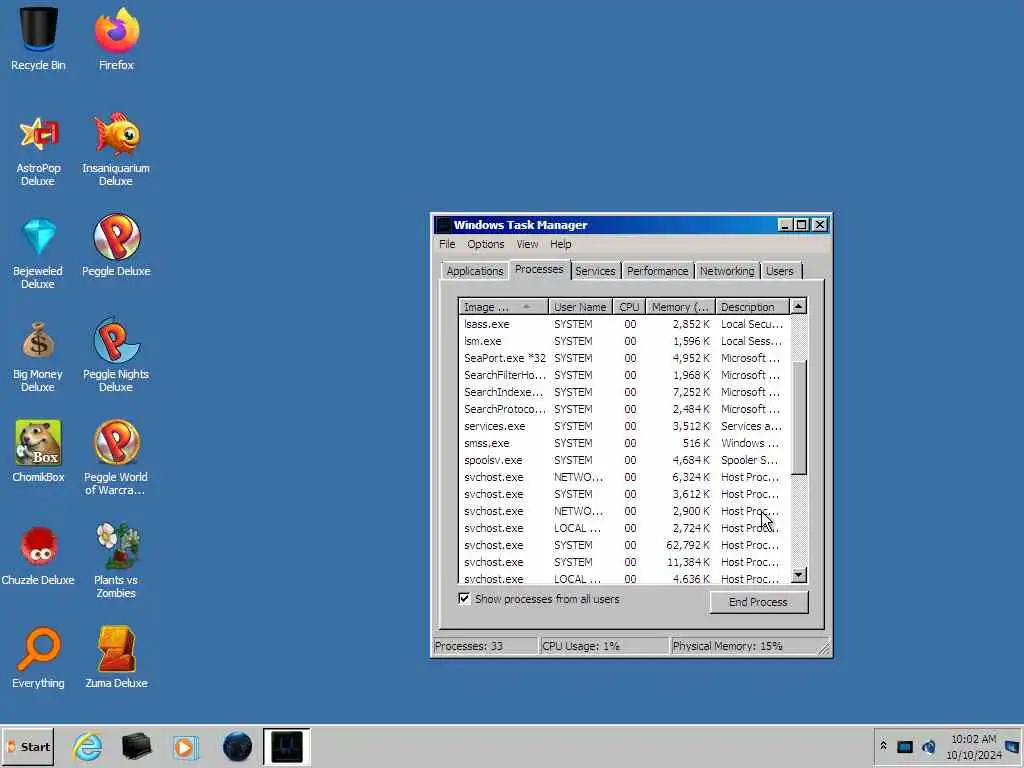The width and height of the screenshot is (1024, 768).
Task: Switch to the Users tab
Action: point(779,271)
